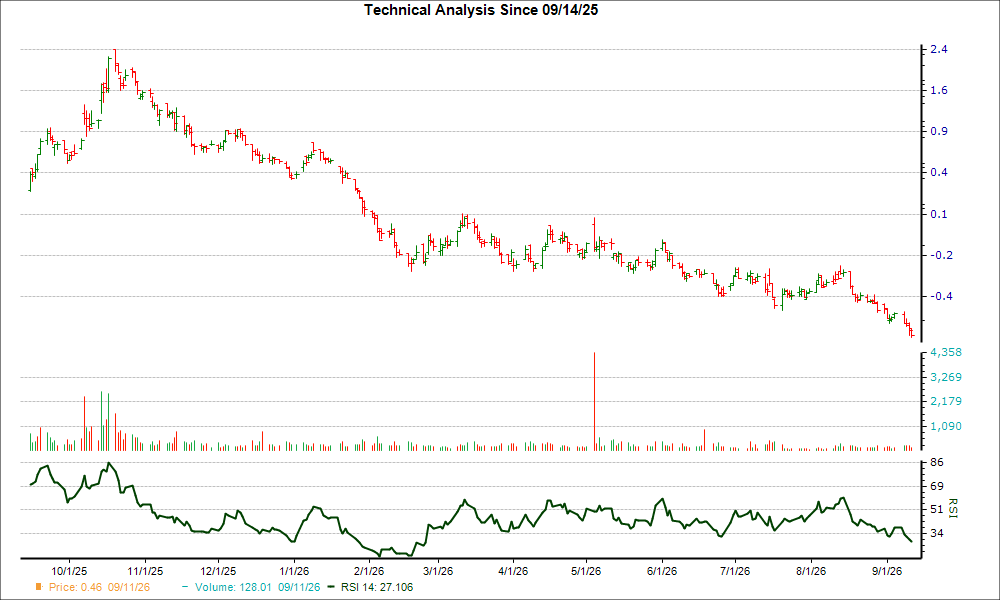
Task: Click the '2,179' volume axis label
Action: [946, 402]
